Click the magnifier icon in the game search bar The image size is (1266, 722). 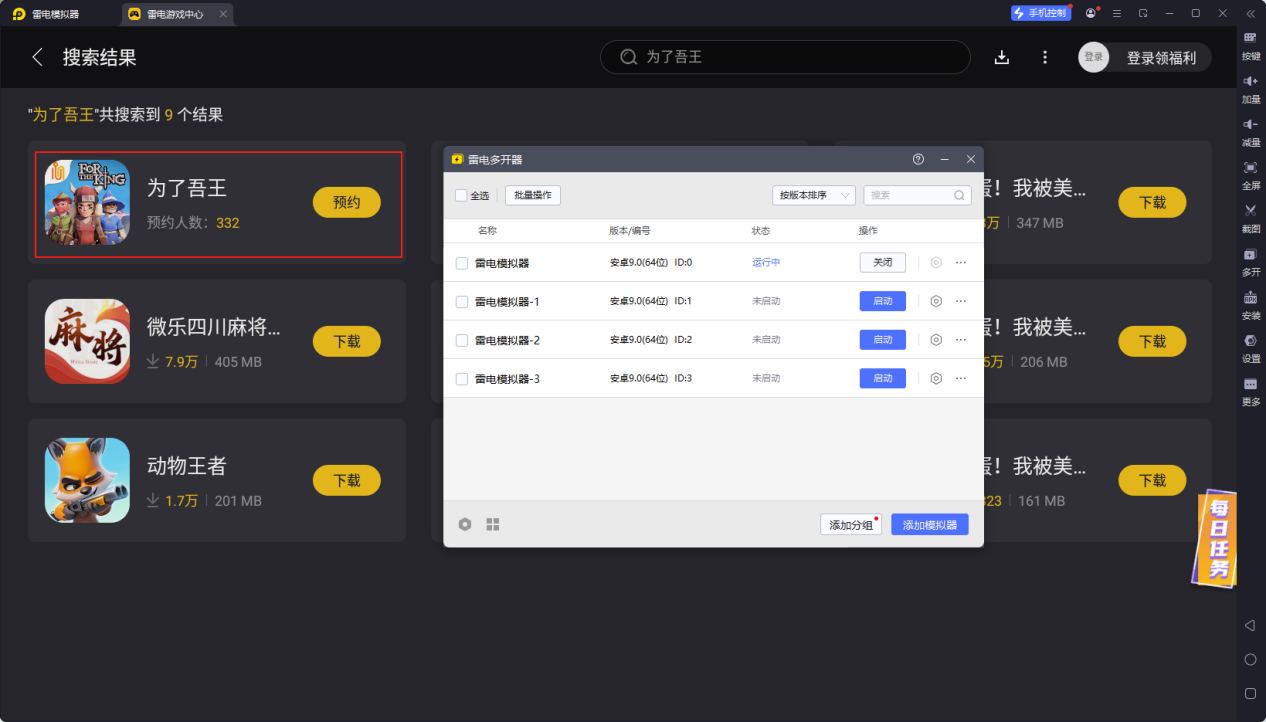(628, 57)
